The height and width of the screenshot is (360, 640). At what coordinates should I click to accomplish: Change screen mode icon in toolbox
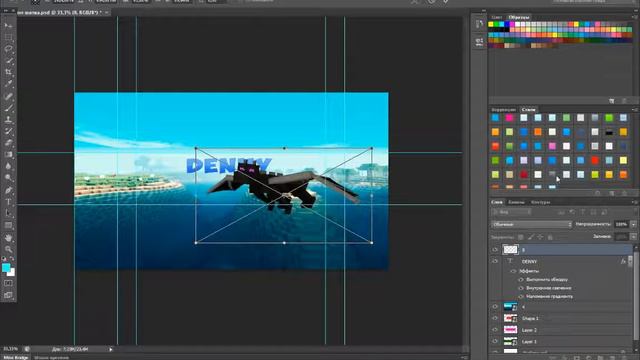8,295
